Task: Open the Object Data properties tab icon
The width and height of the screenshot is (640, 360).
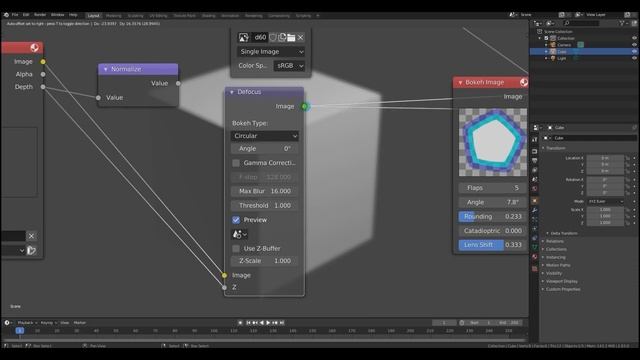Action: 535,247
